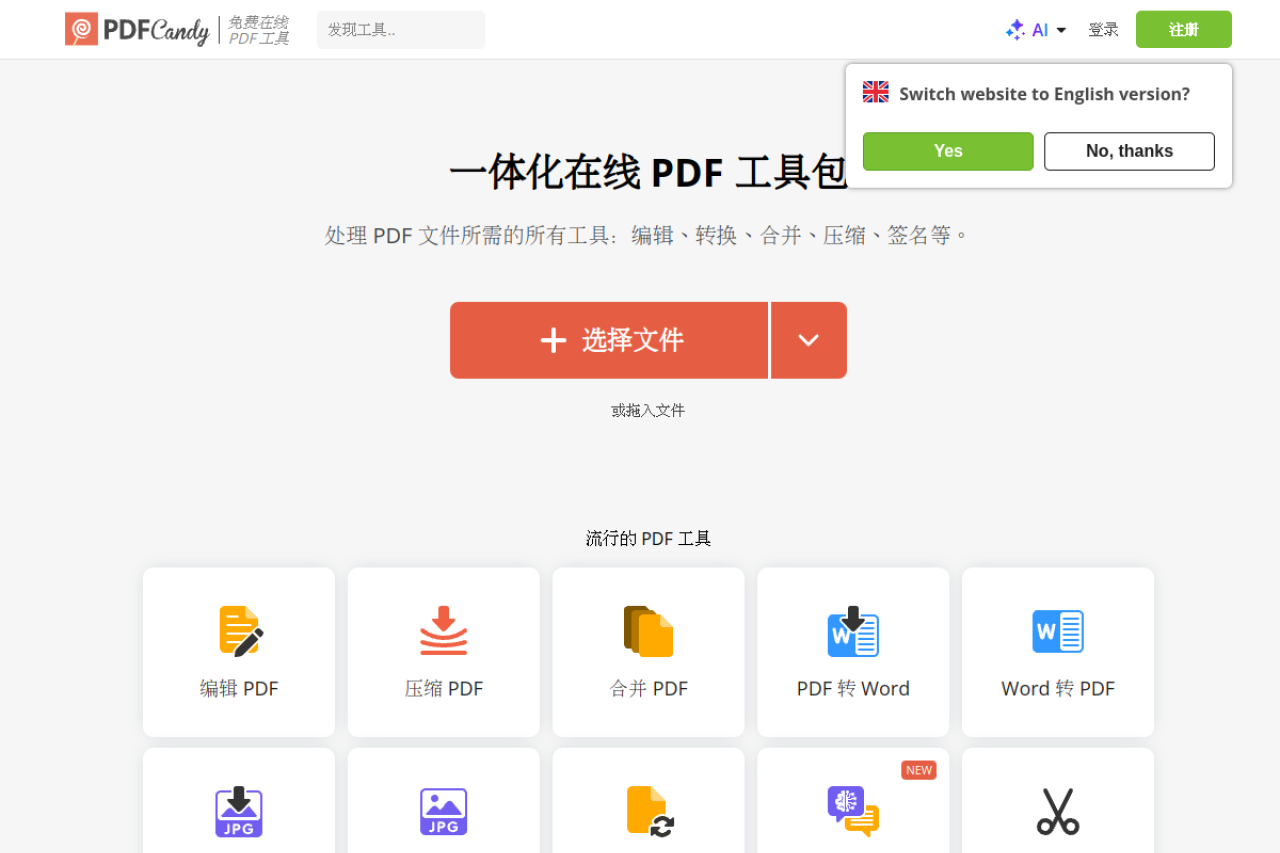
Task: Open the Word 转 PDF icon
Action: [x=1058, y=631]
